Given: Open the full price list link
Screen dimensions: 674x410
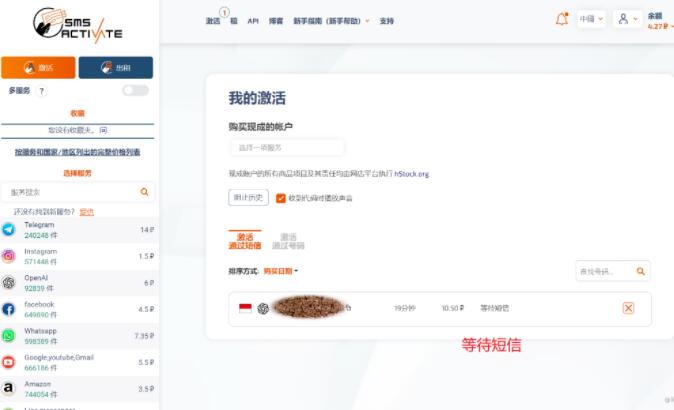Looking at the screenshot, I should [77, 152].
